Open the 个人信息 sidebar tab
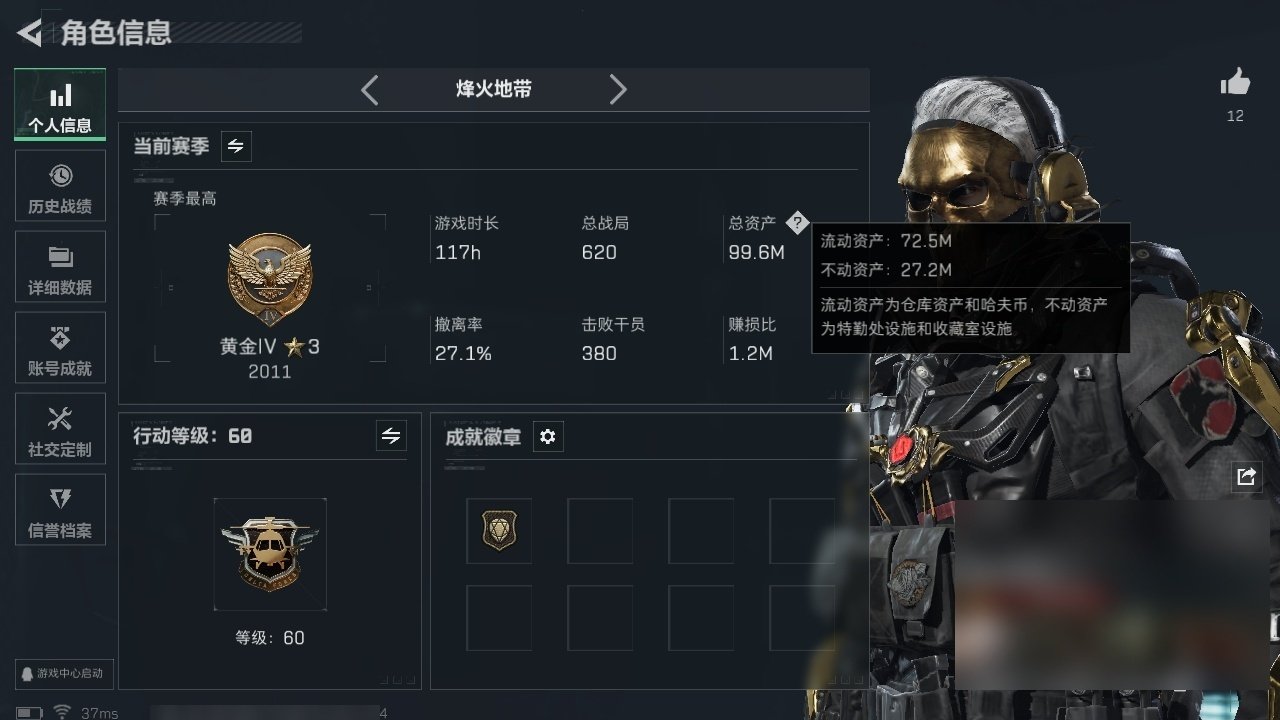The image size is (1280, 720). pos(60,105)
